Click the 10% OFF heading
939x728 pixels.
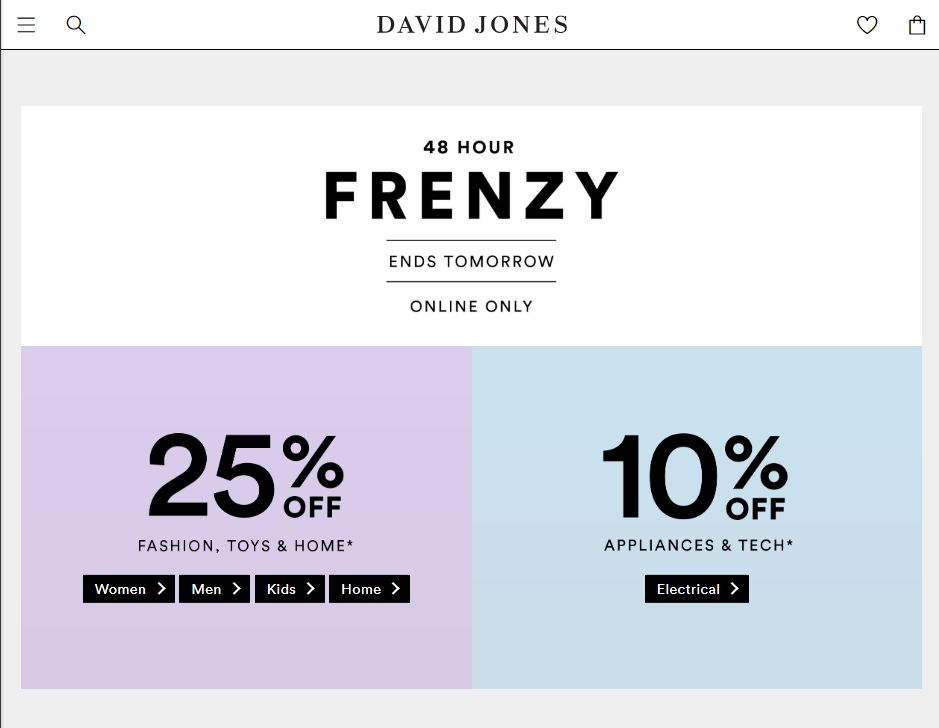[696, 477]
